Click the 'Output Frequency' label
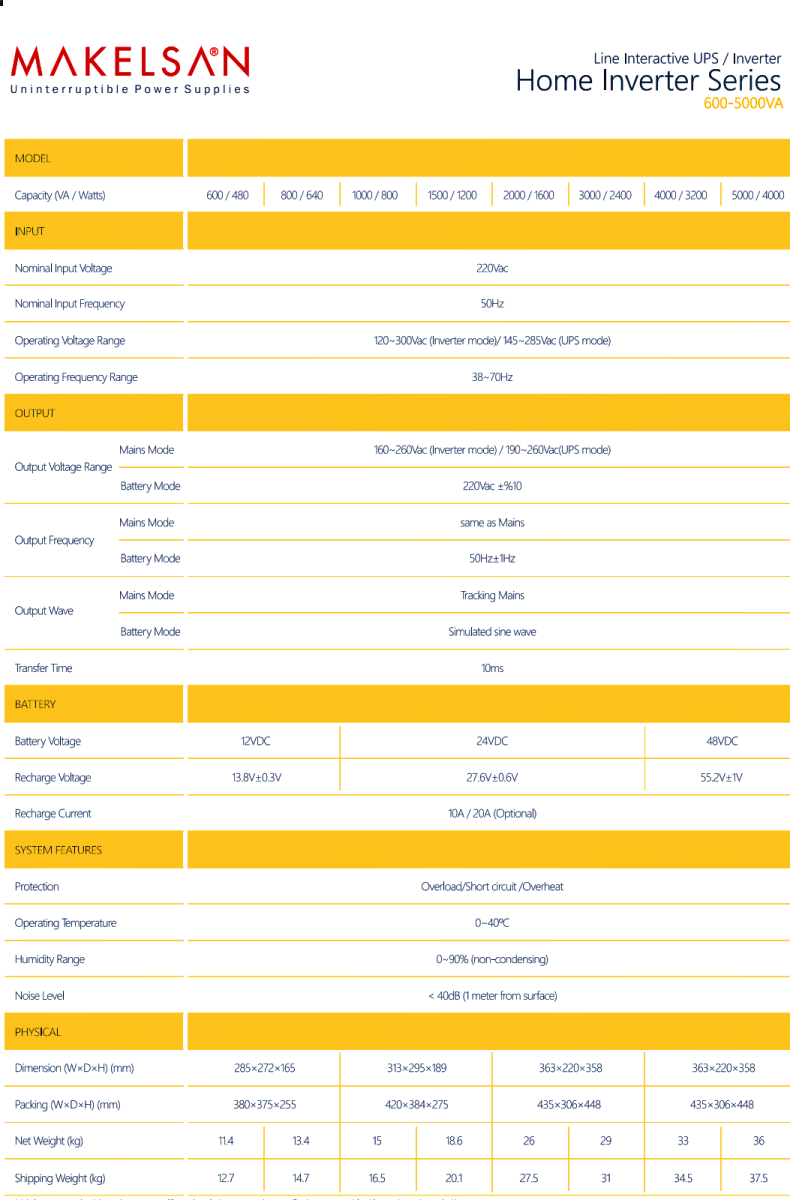Image resolution: width=790 pixels, height=1200 pixels. click(x=54, y=541)
